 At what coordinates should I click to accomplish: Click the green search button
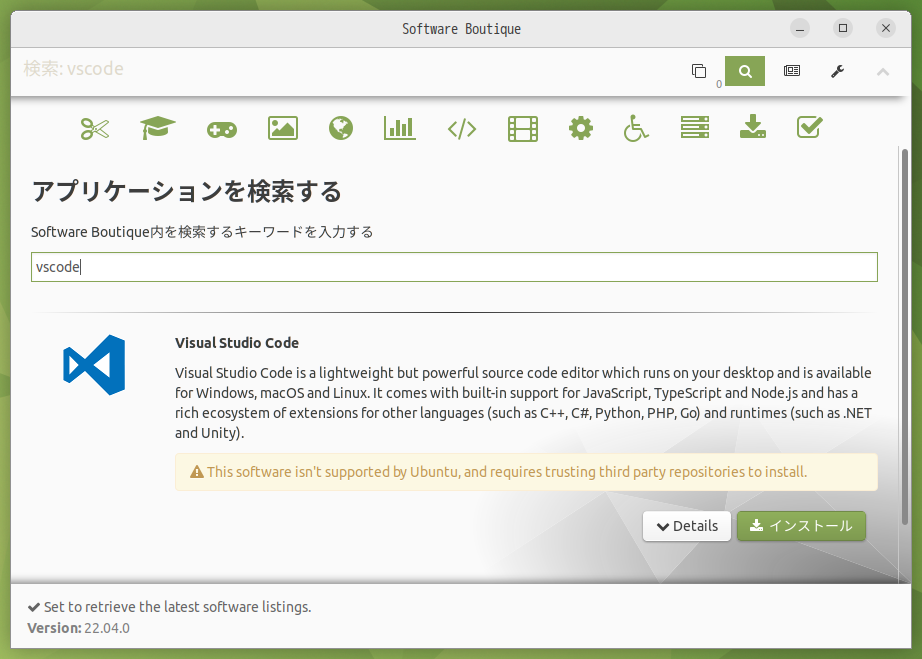click(745, 71)
